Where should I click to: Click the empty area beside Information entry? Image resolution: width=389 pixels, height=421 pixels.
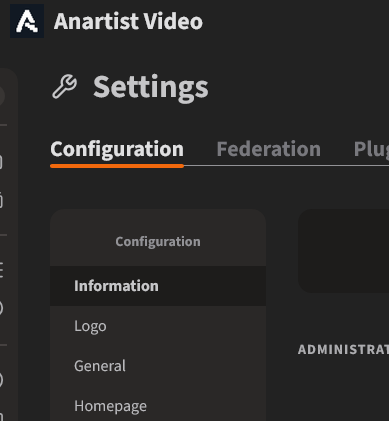click(212, 286)
